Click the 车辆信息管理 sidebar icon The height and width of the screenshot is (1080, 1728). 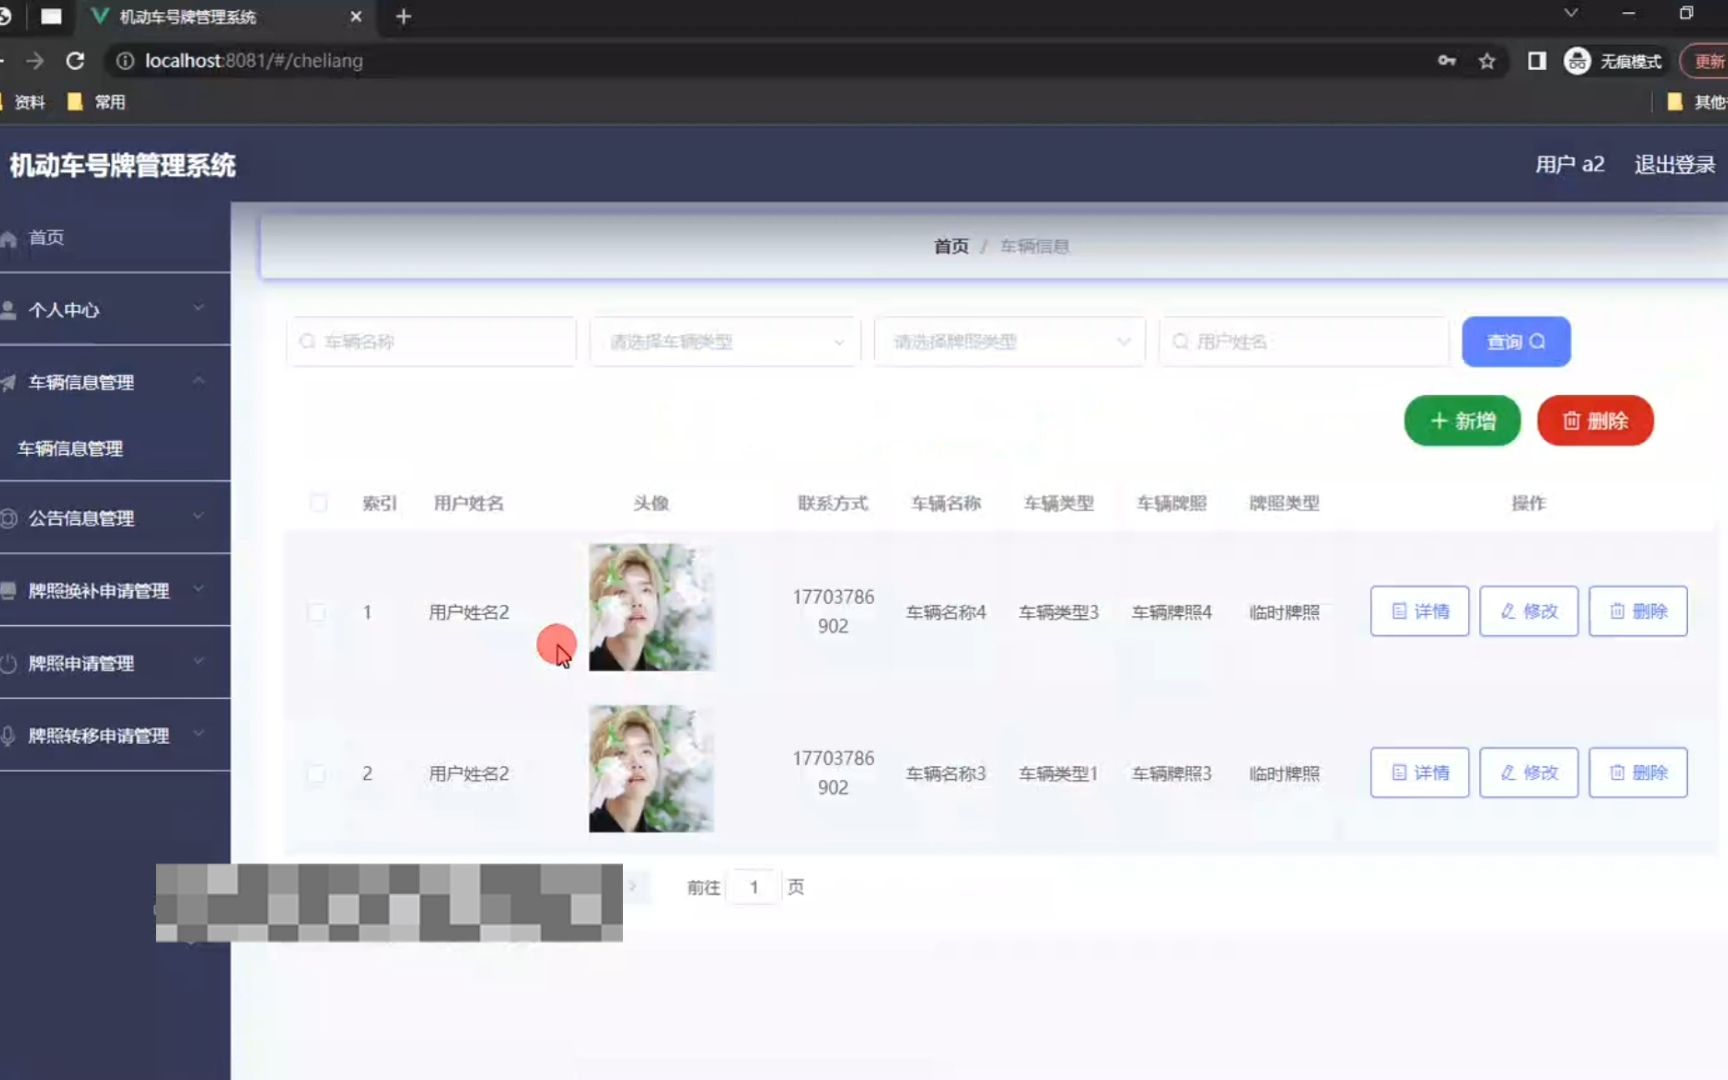click(10, 381)
